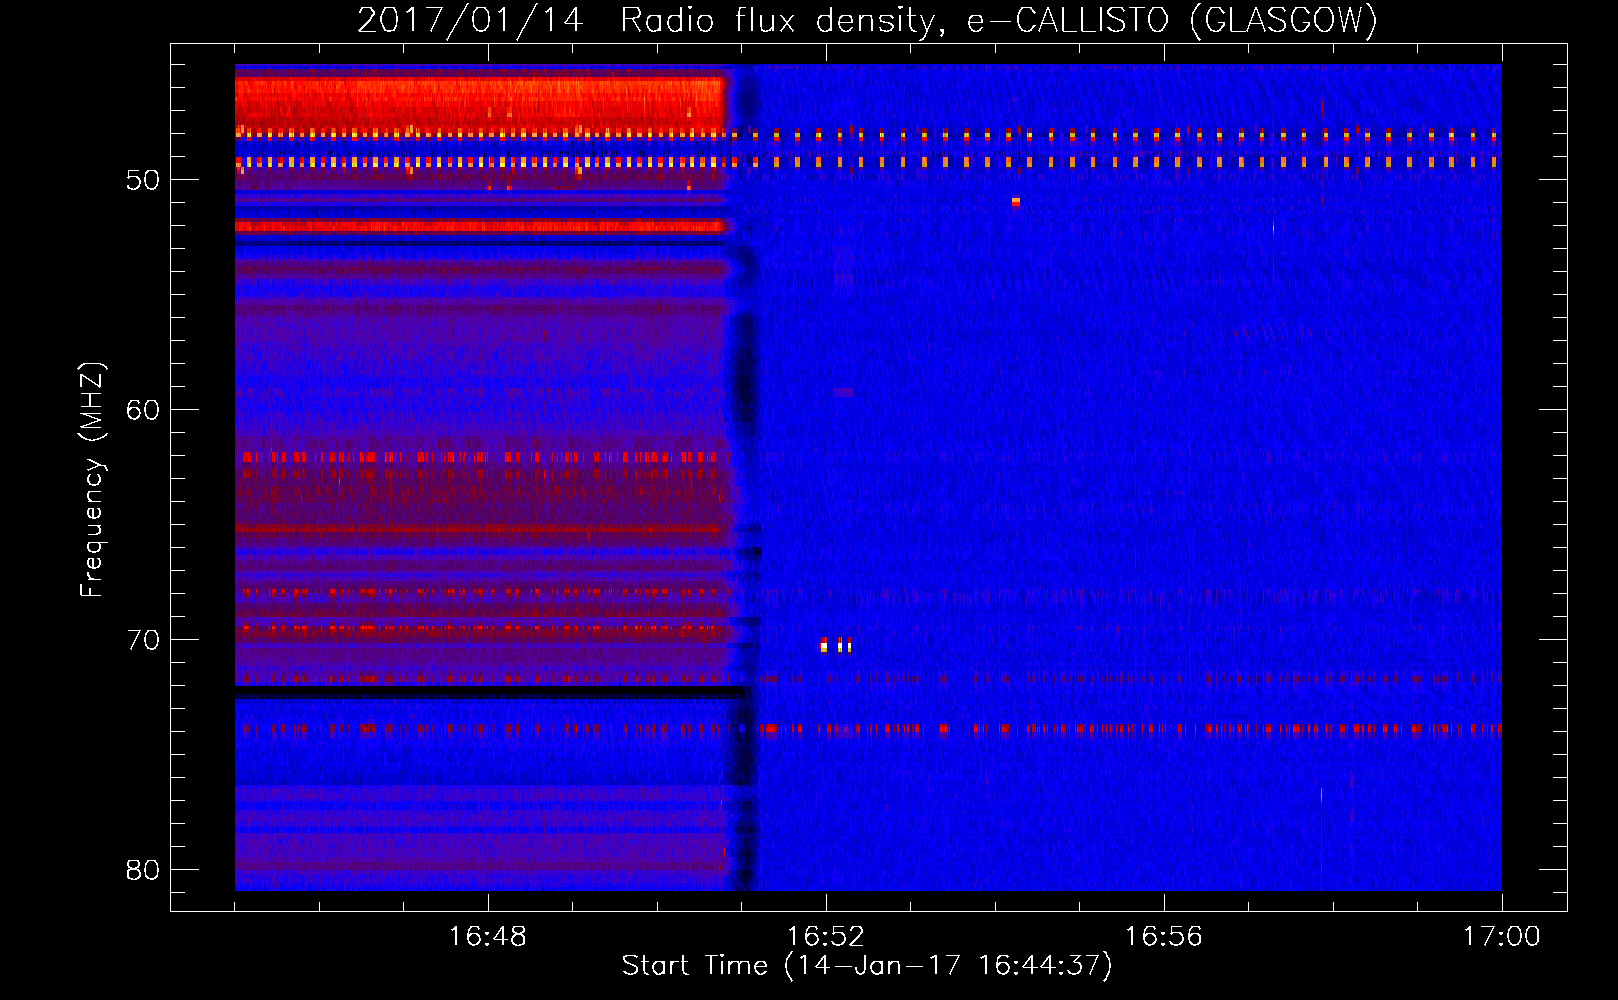1618x1000 pixels.
Task: Click the 16:52 time tick label
Action: point(825,937)
